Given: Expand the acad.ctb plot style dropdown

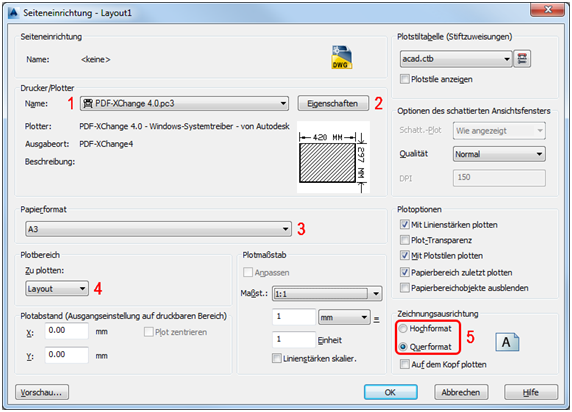Looking at the screenshot, I should pos(456,59).
